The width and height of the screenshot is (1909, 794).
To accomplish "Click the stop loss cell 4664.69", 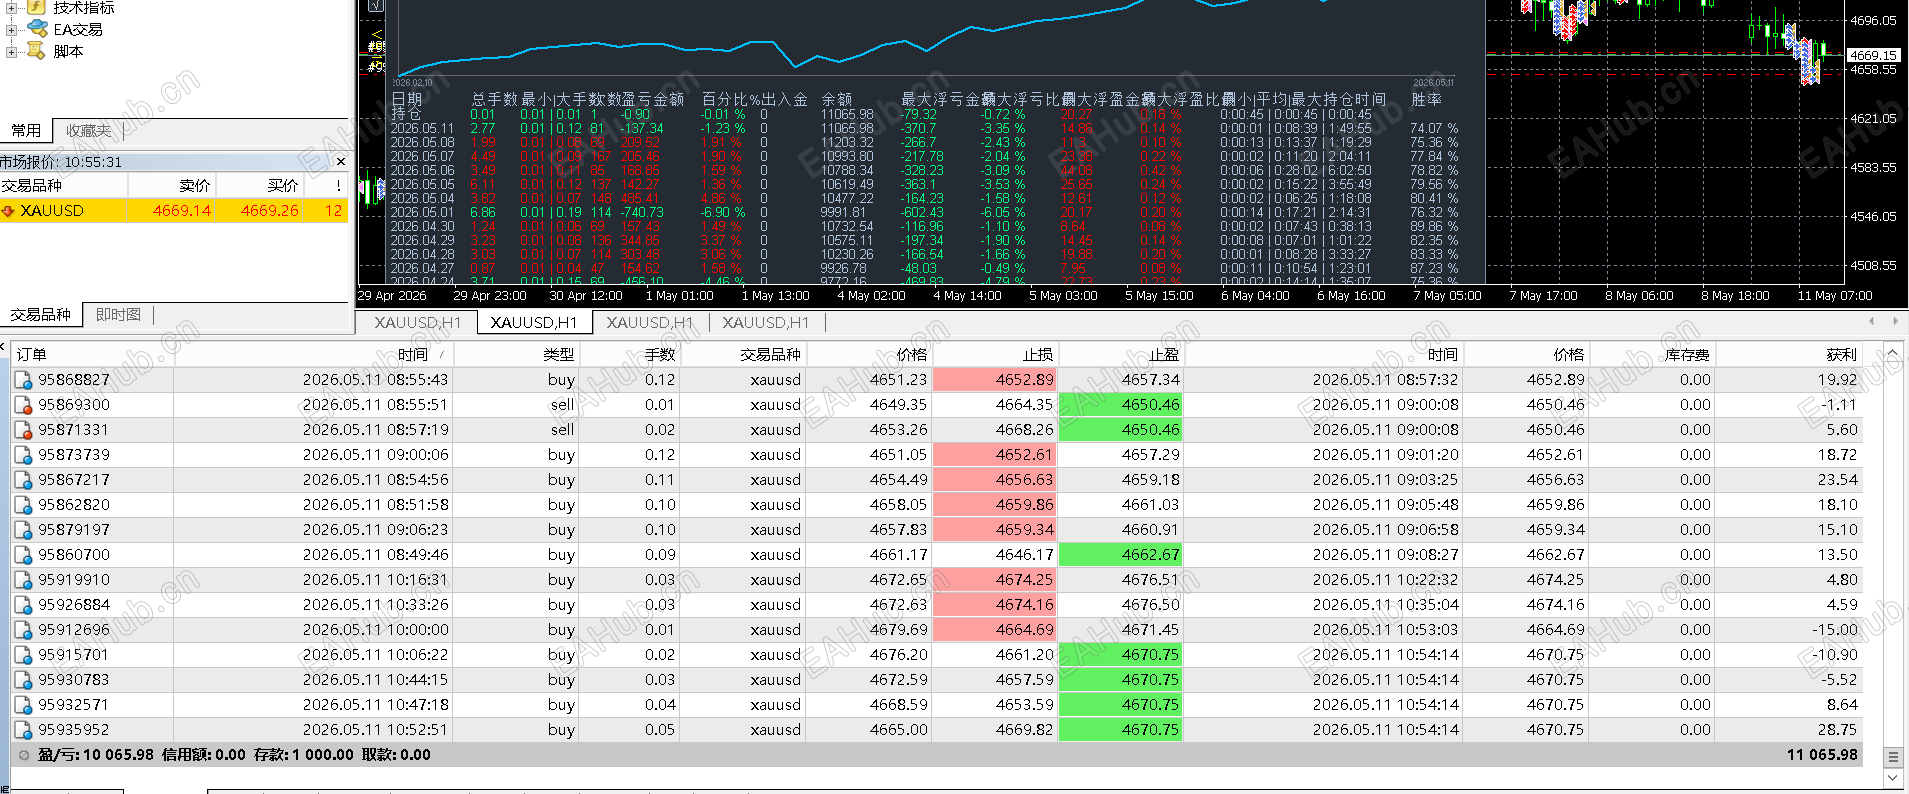I will [x=995, y=630].
